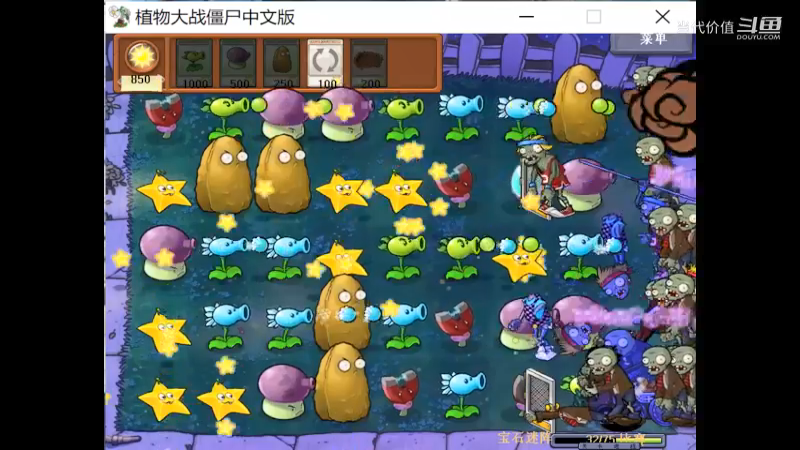The image size is (800, 450).
Task: Click the brown doom crater swirl at right
Action: coord(660,109)
